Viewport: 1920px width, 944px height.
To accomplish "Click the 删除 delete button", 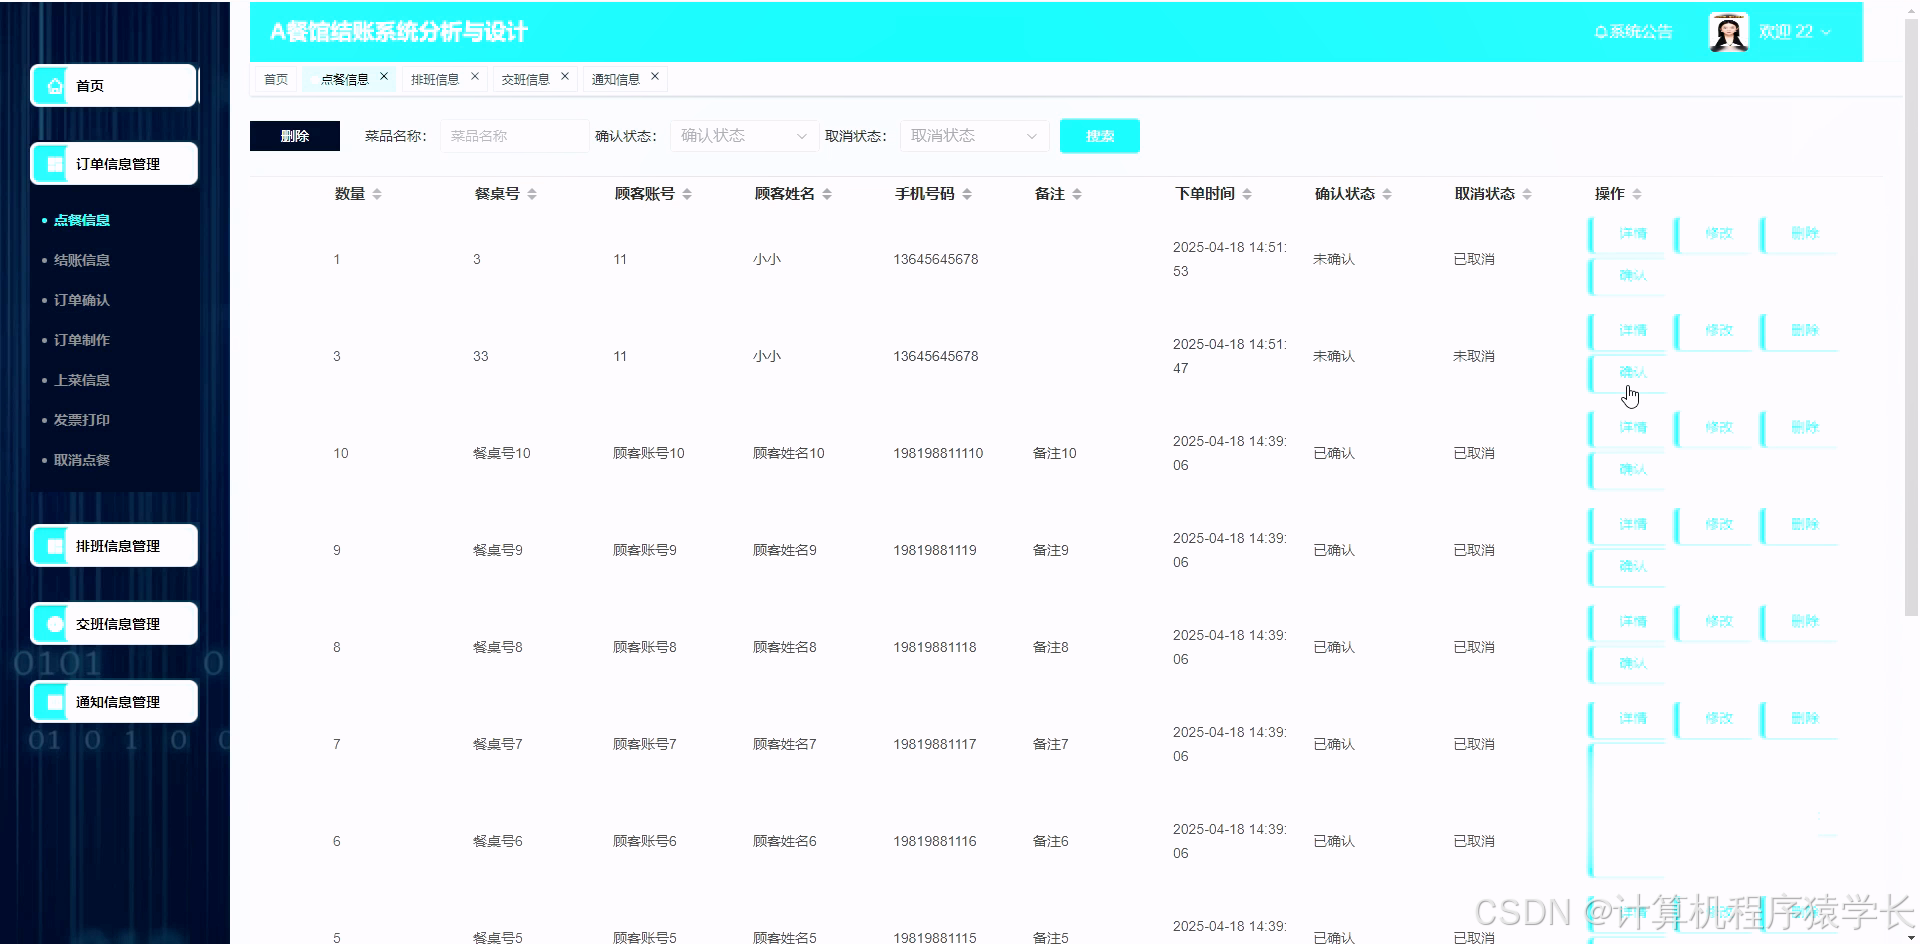I will 294,135.
